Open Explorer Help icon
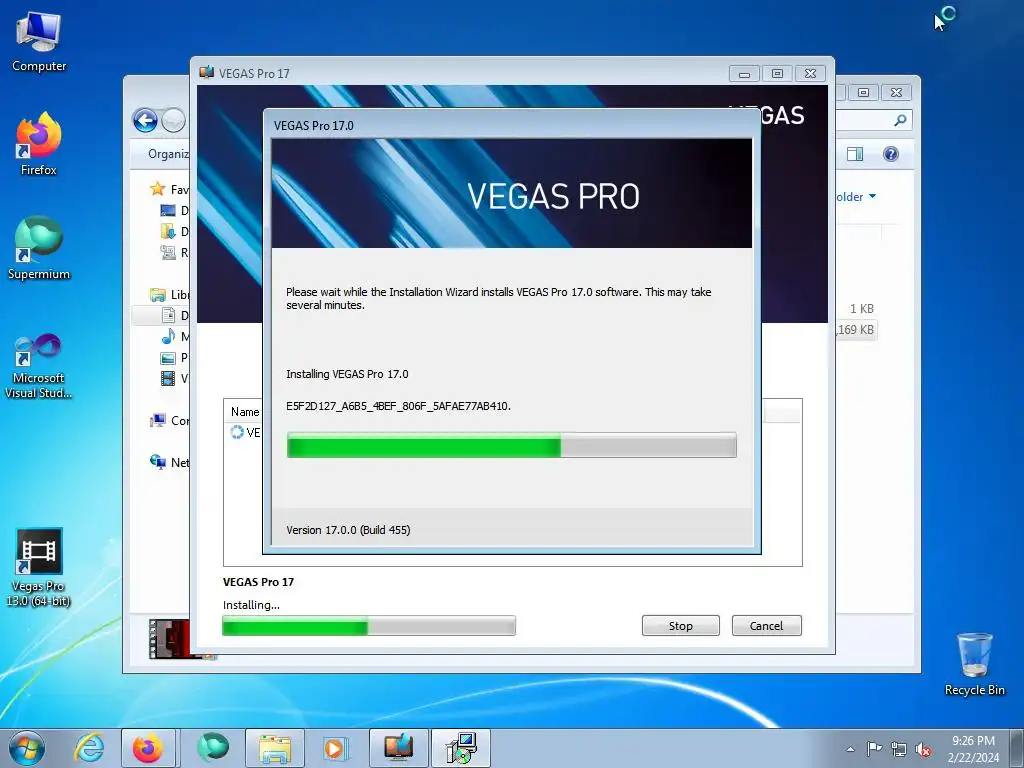 (891, 154)
